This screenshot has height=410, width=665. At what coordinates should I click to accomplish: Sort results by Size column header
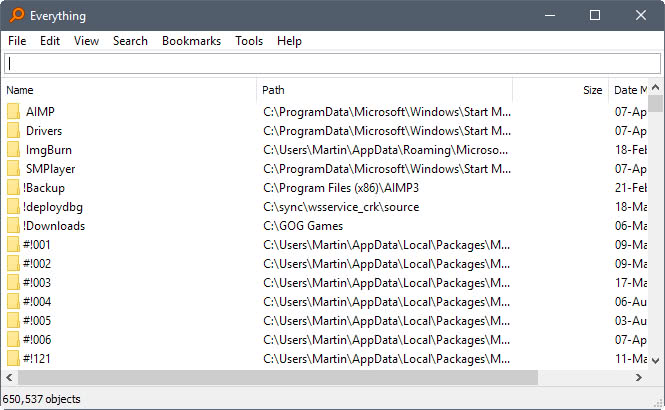pyautogui.click(x=561, y=90)
